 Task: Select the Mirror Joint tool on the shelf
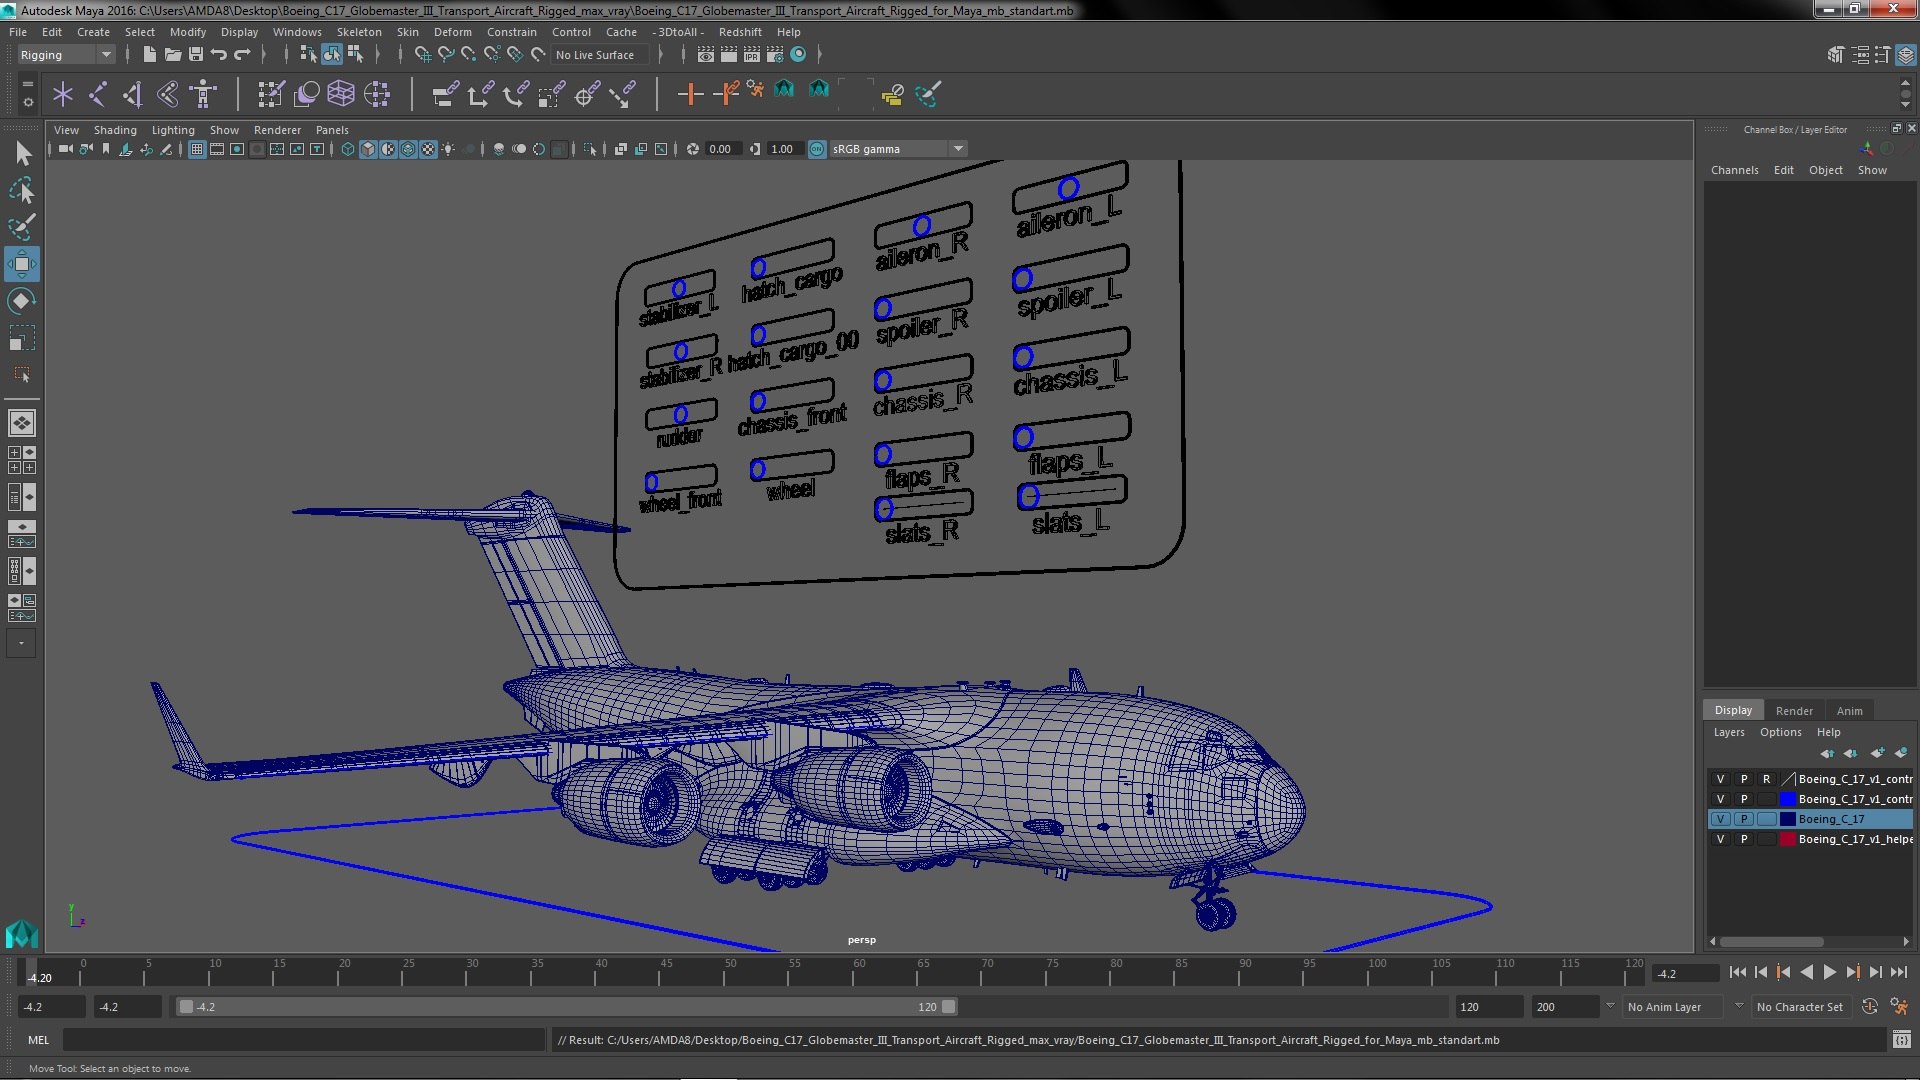pos(132,94)
